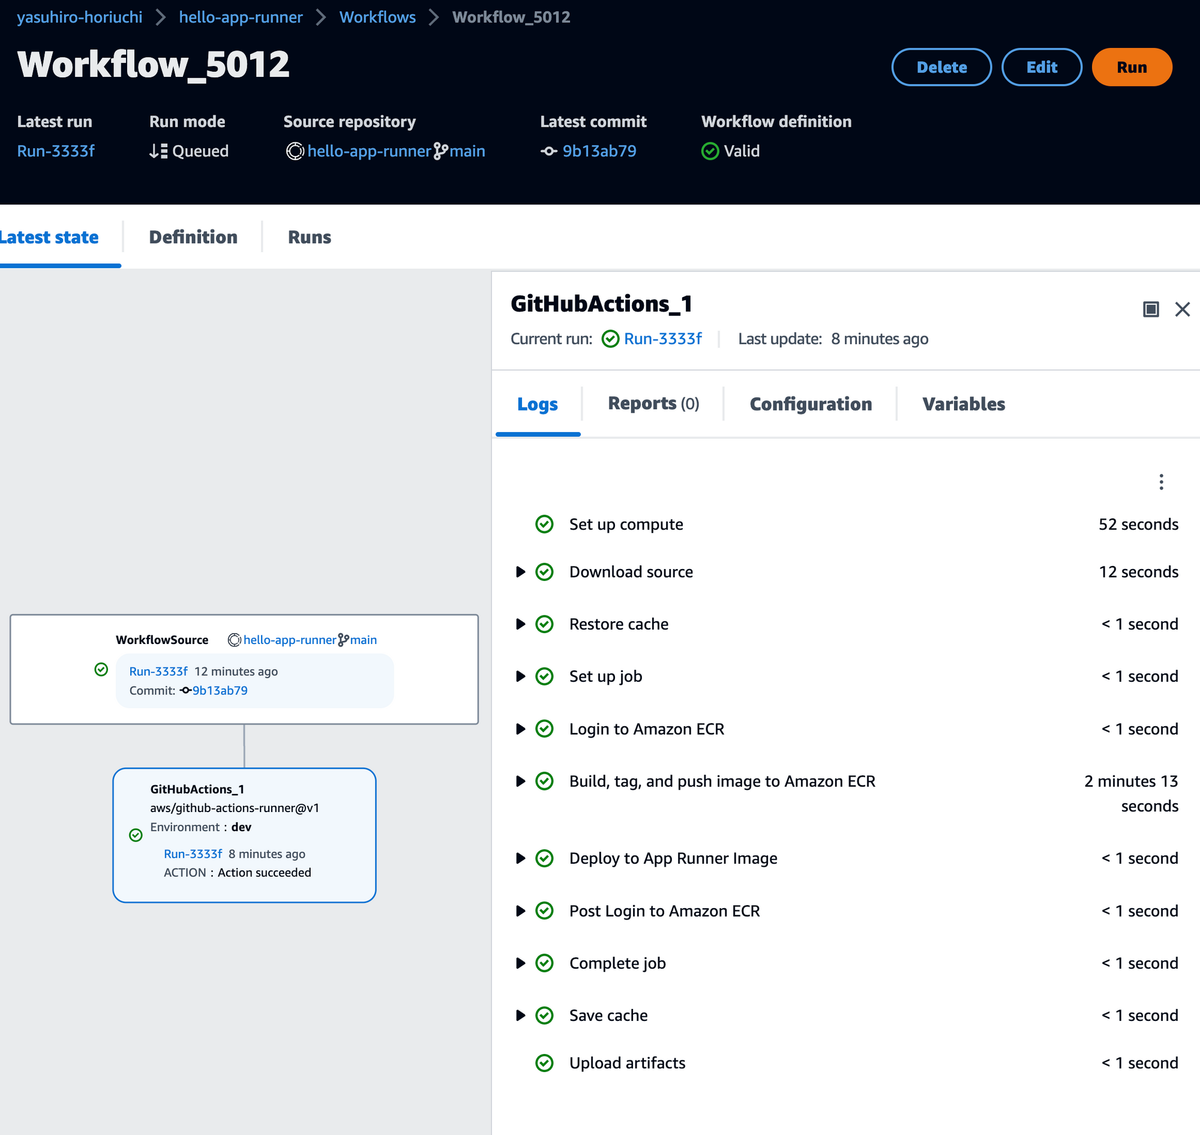Click the success icon beside Complete job
The height and width of the screenshot is (1135, 1200).
[545, 963]
